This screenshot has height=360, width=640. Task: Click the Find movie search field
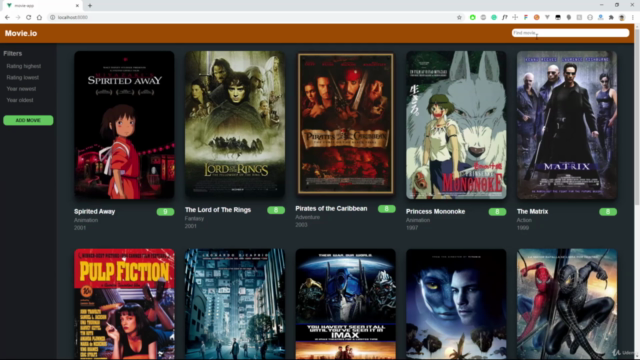pos(570,33)
